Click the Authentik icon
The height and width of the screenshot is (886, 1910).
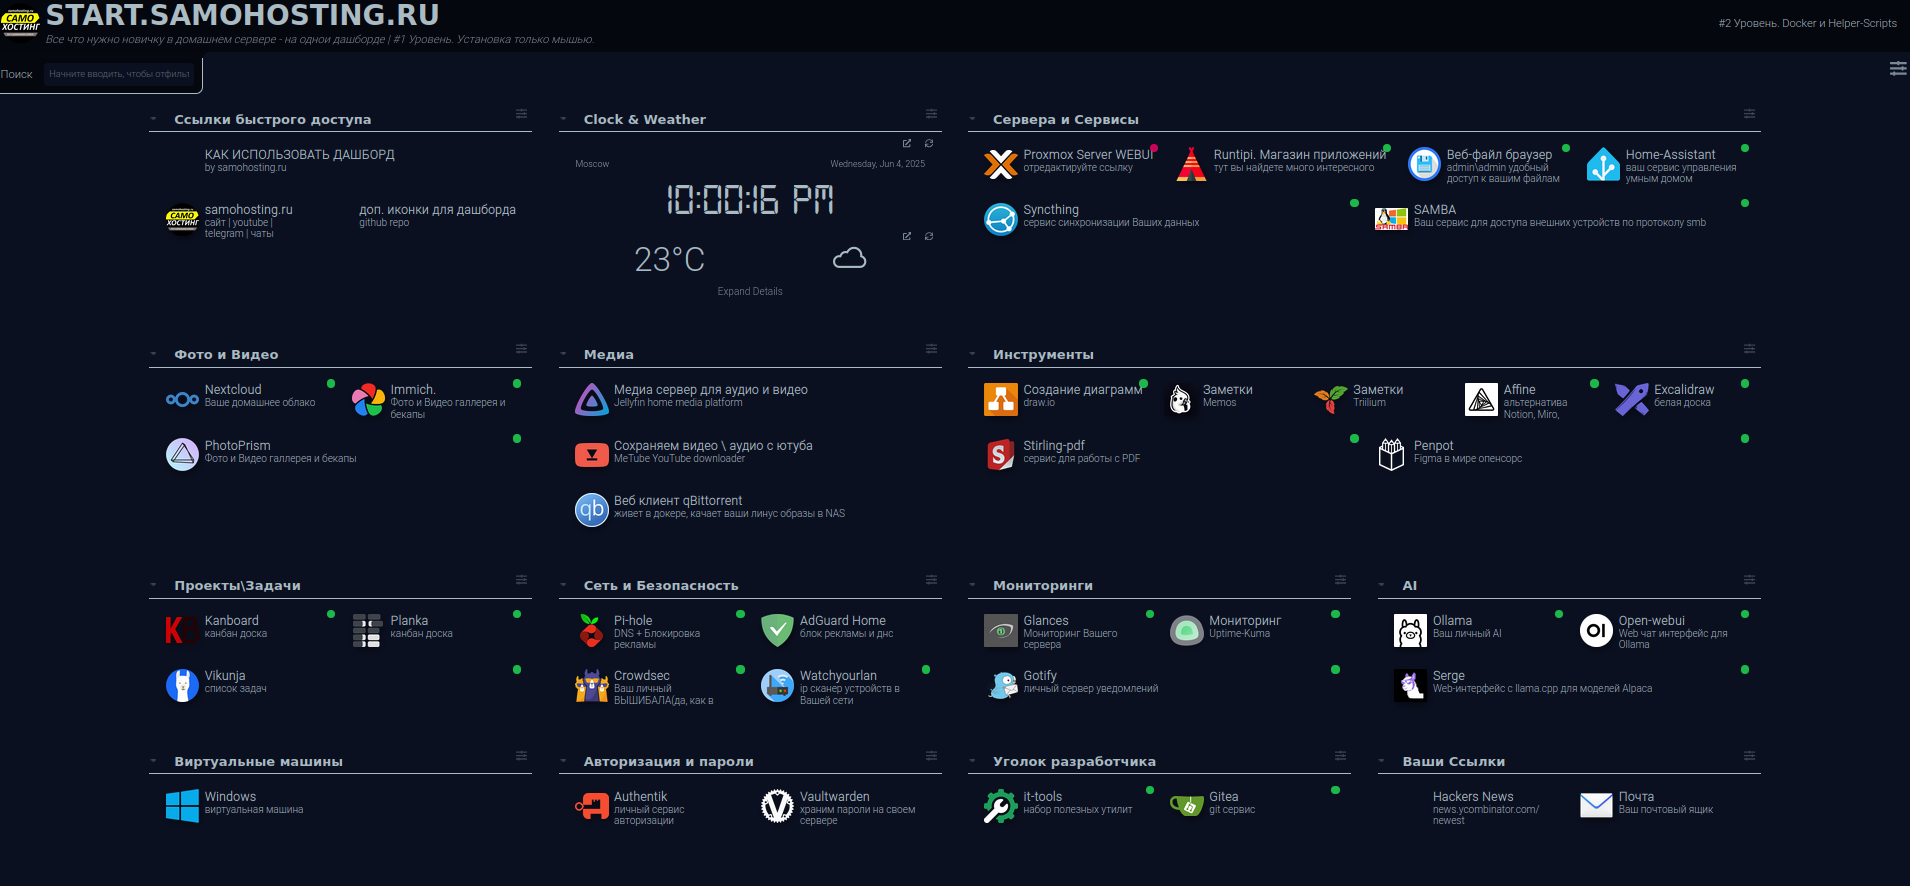592,806
